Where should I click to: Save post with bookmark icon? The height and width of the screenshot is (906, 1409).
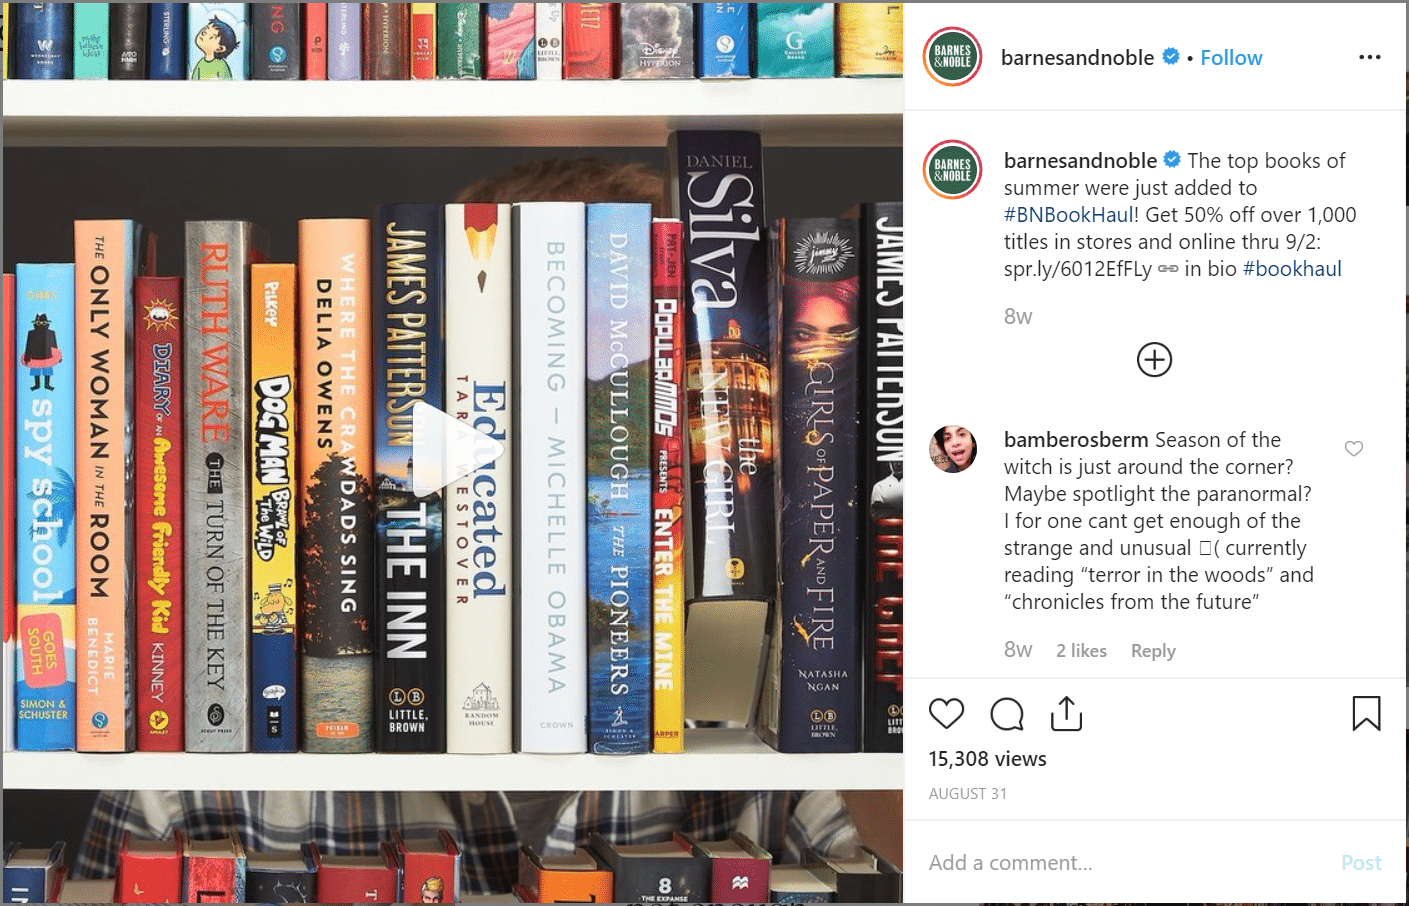tap(1366, 714)
